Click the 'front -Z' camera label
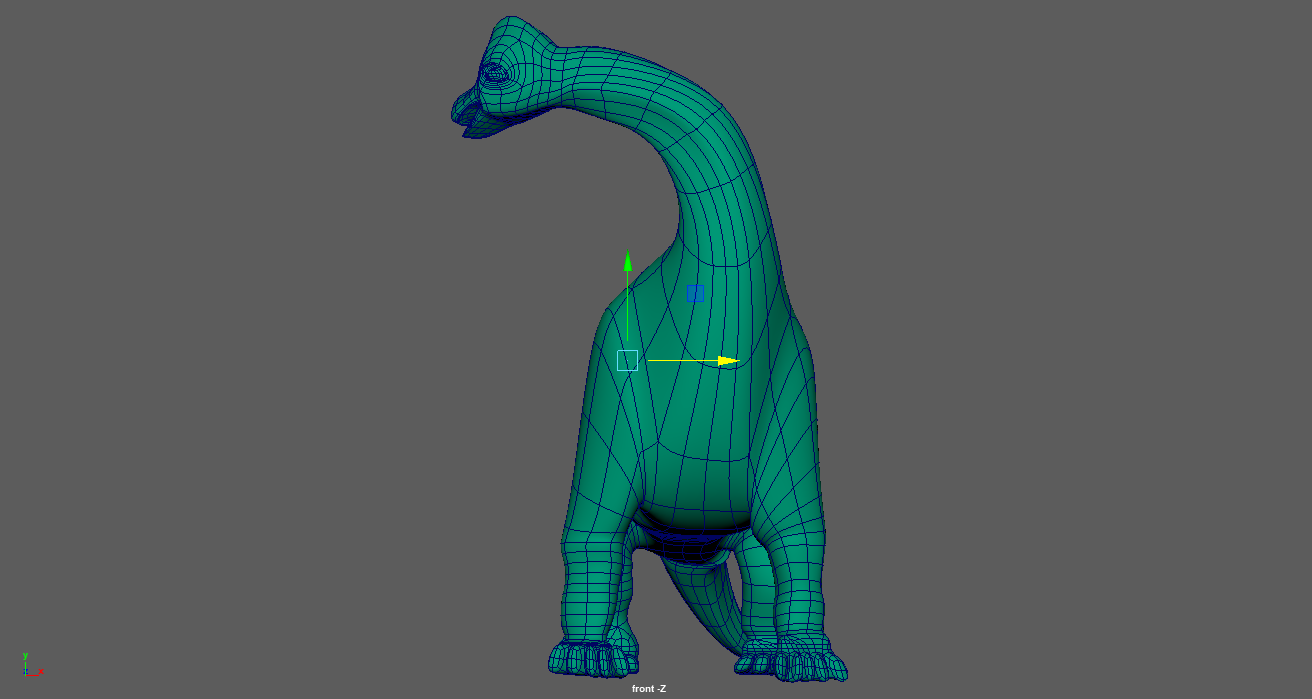 pos(649,688)
